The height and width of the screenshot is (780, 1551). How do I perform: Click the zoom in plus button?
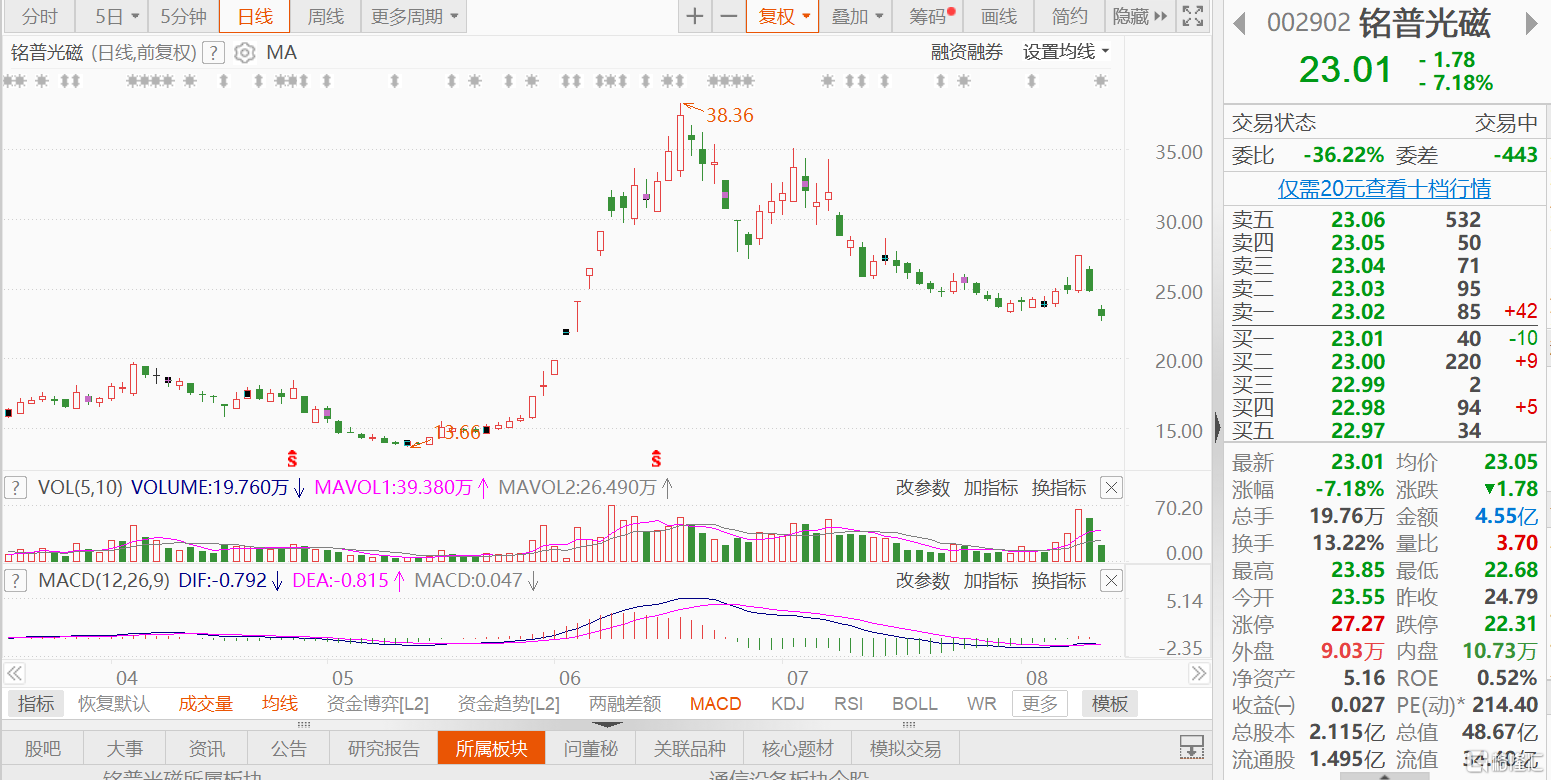[x=695, y=16]
